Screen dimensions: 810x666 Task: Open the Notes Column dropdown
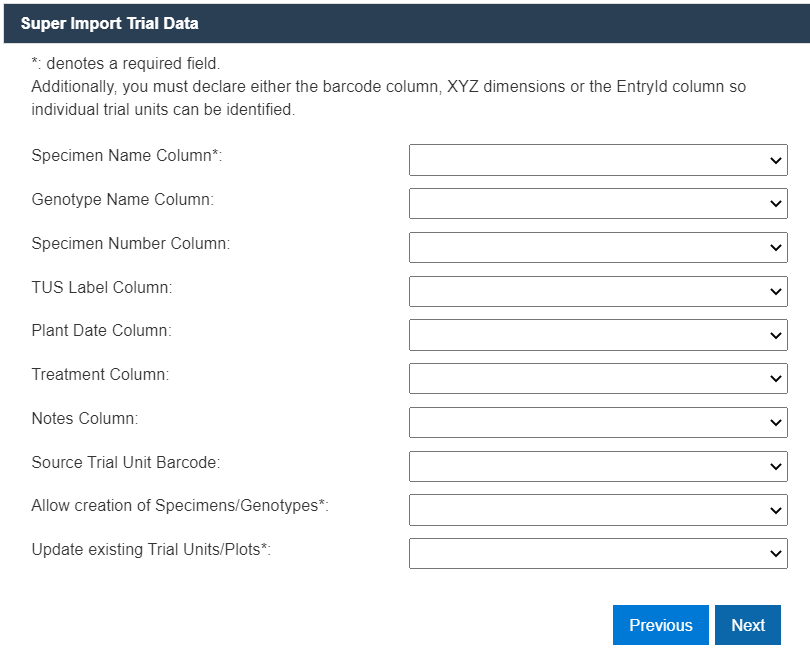point(598,422)
